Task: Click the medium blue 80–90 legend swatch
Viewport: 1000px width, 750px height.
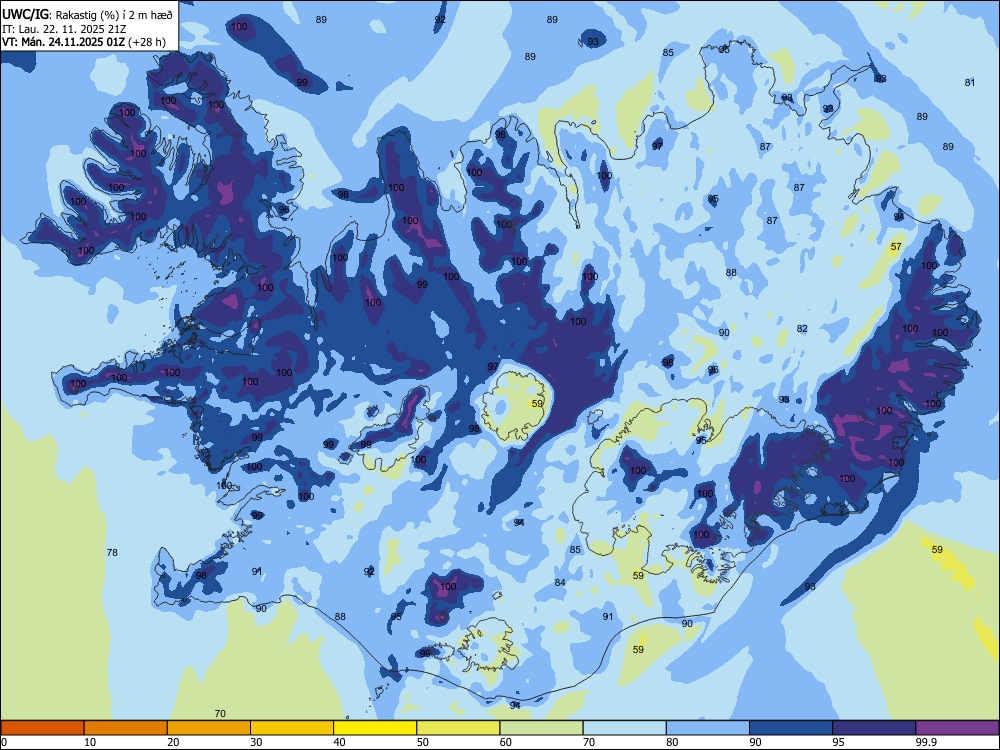Action: click(x=708, y=728)
